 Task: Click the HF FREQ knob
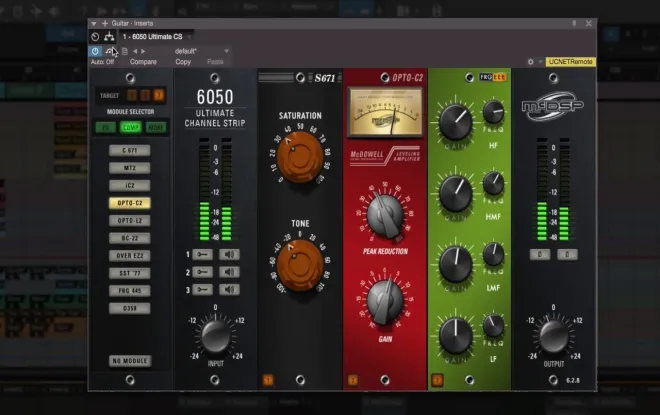[493, 112]
